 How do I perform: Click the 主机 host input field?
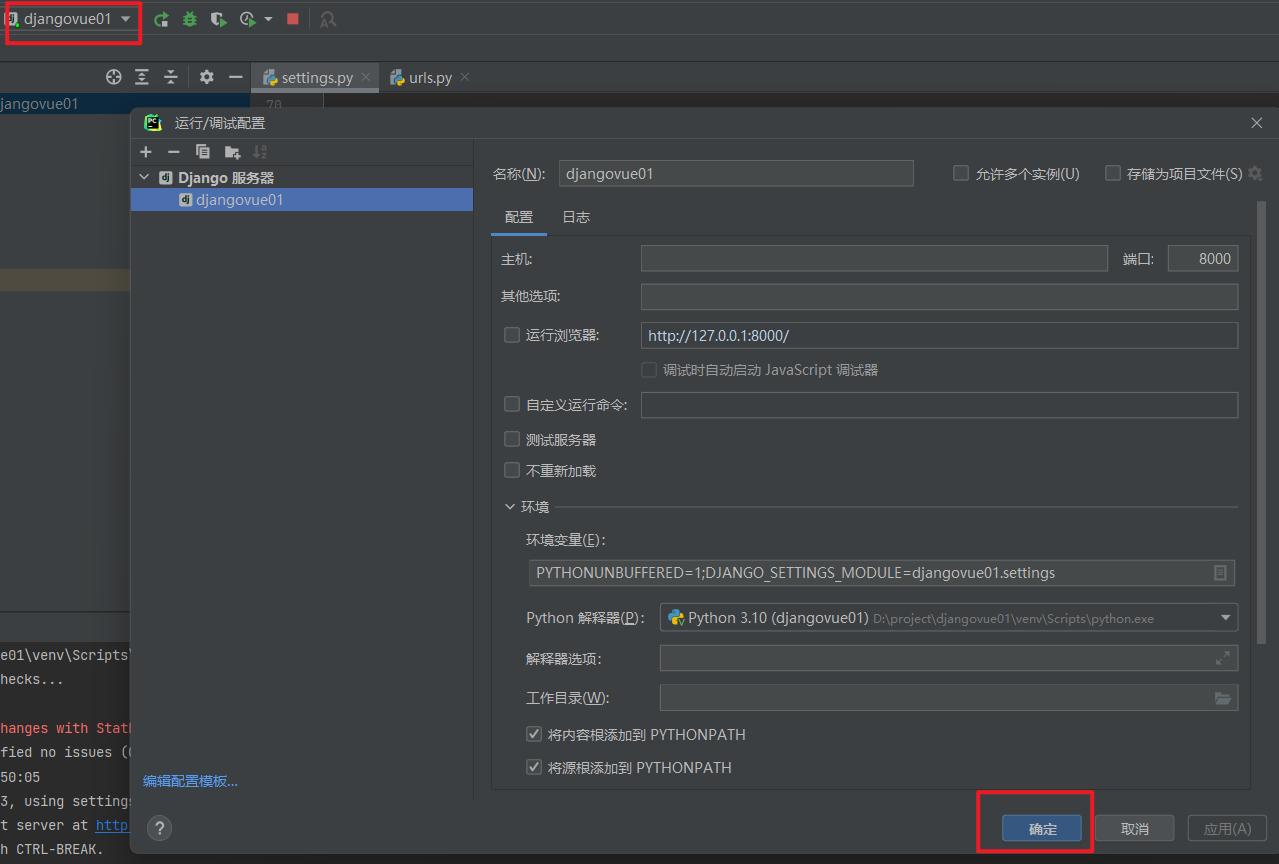874,259
